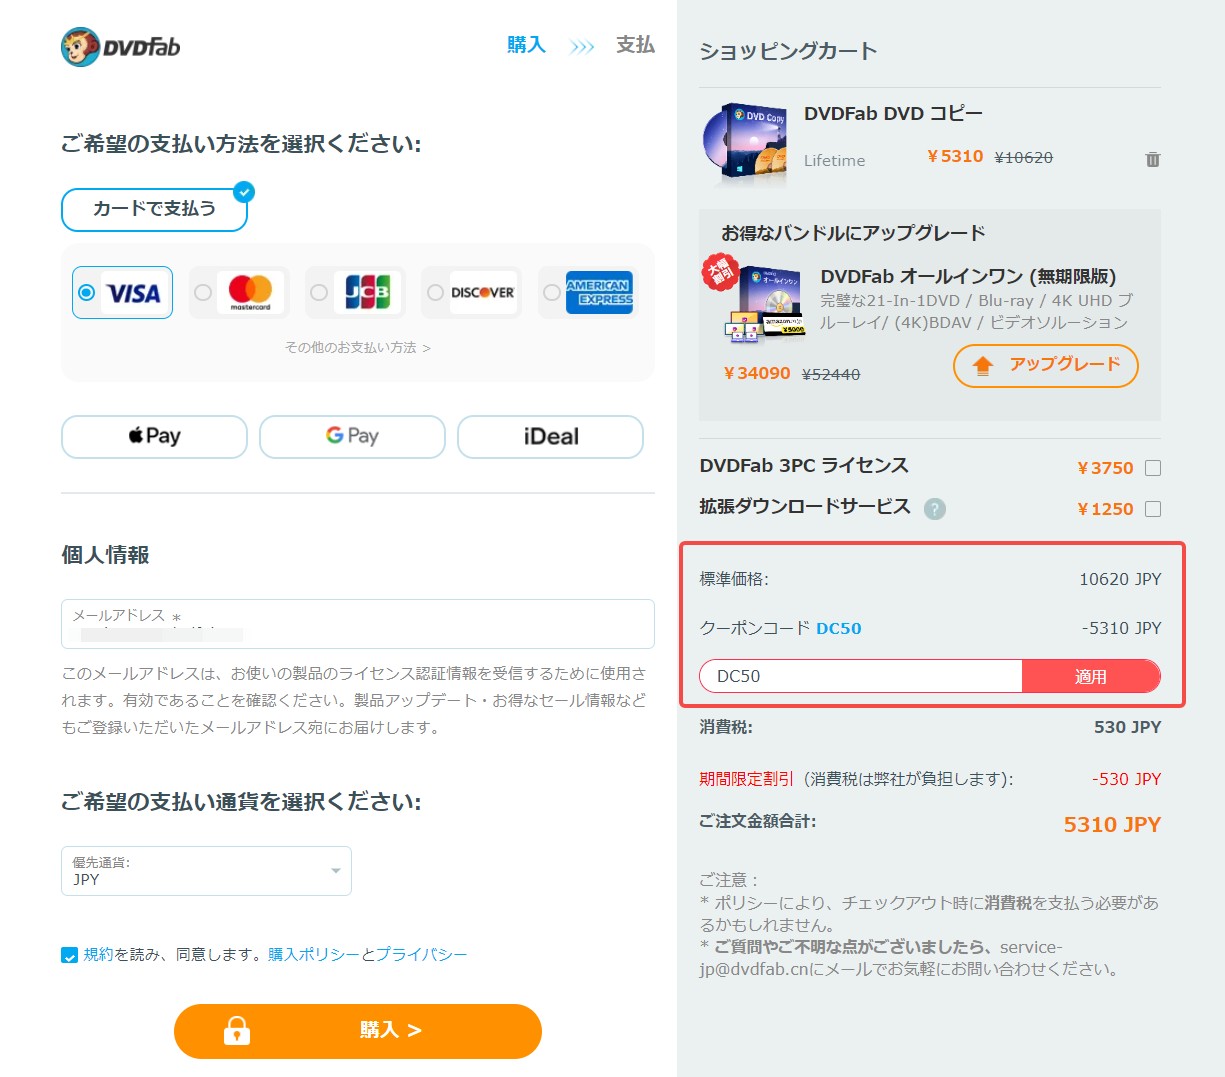Viewport: 1225px width, 1077px height.
Task: Remove DVDFab DVD Copy with the trash icon
Action: tap(1153, 159)
